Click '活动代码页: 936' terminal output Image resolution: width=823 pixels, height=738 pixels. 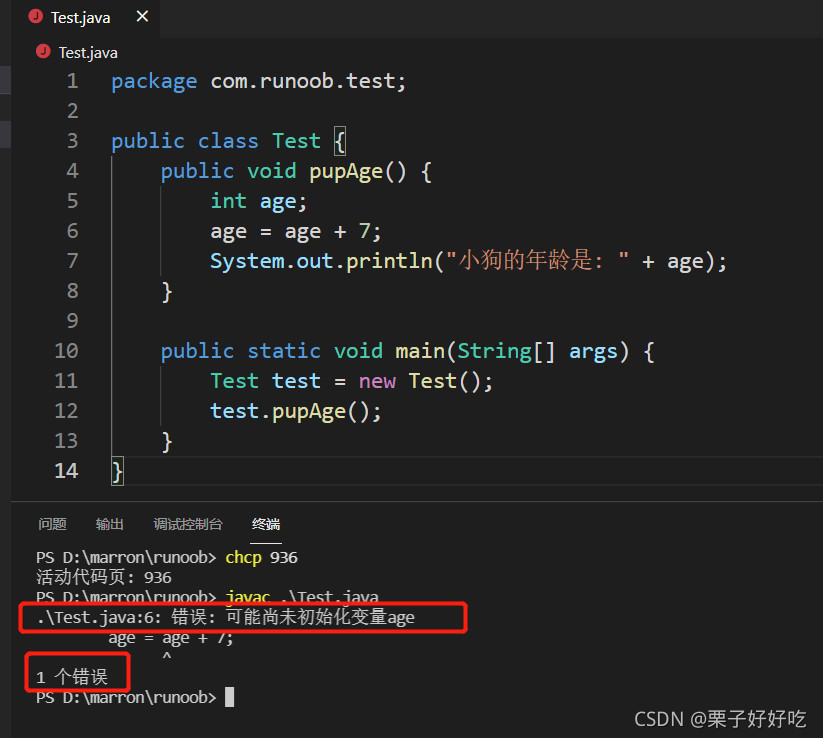tap(104, 577)
